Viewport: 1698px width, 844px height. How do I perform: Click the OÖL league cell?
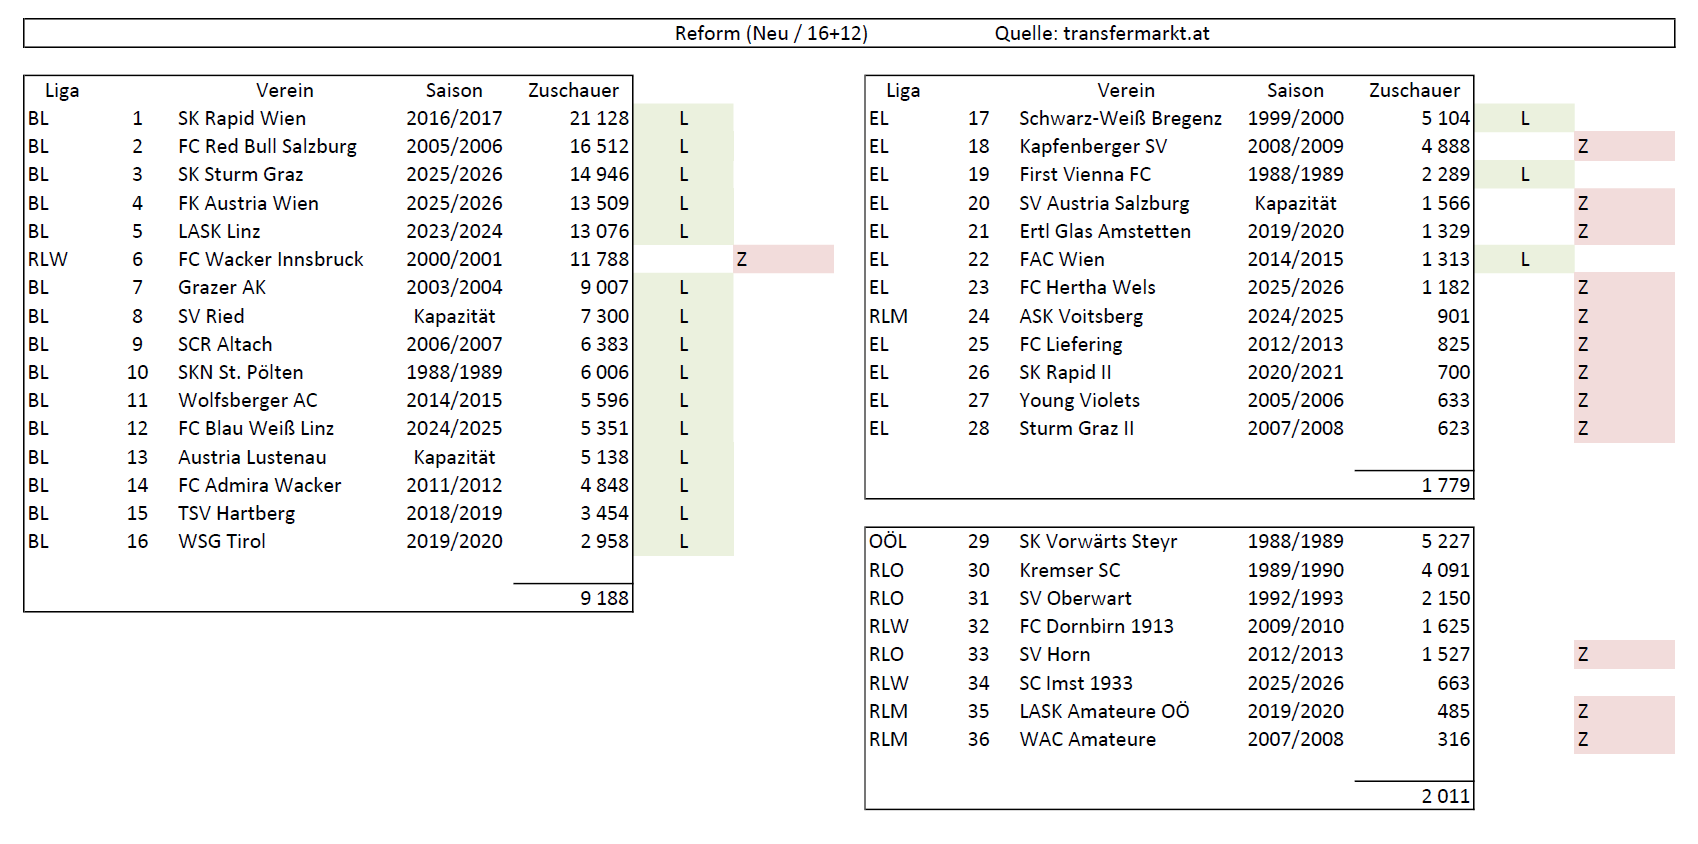pos(887,541)
